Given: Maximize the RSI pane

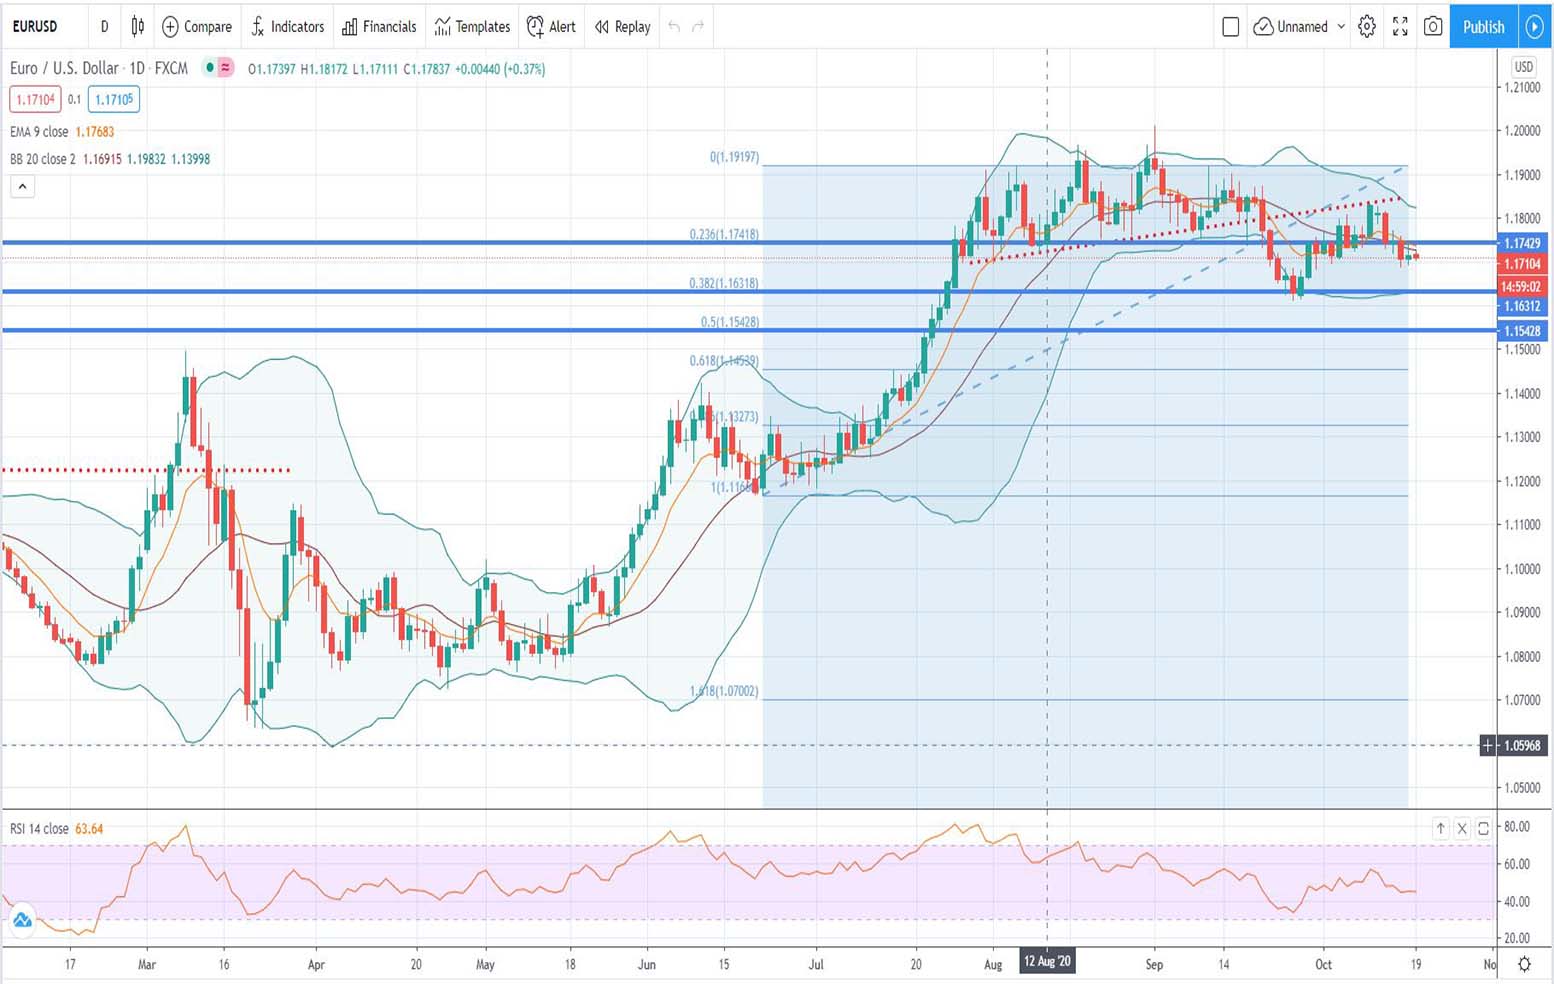Looking at the screenshot, I should pyautogui.click(x=1483, y=828).
